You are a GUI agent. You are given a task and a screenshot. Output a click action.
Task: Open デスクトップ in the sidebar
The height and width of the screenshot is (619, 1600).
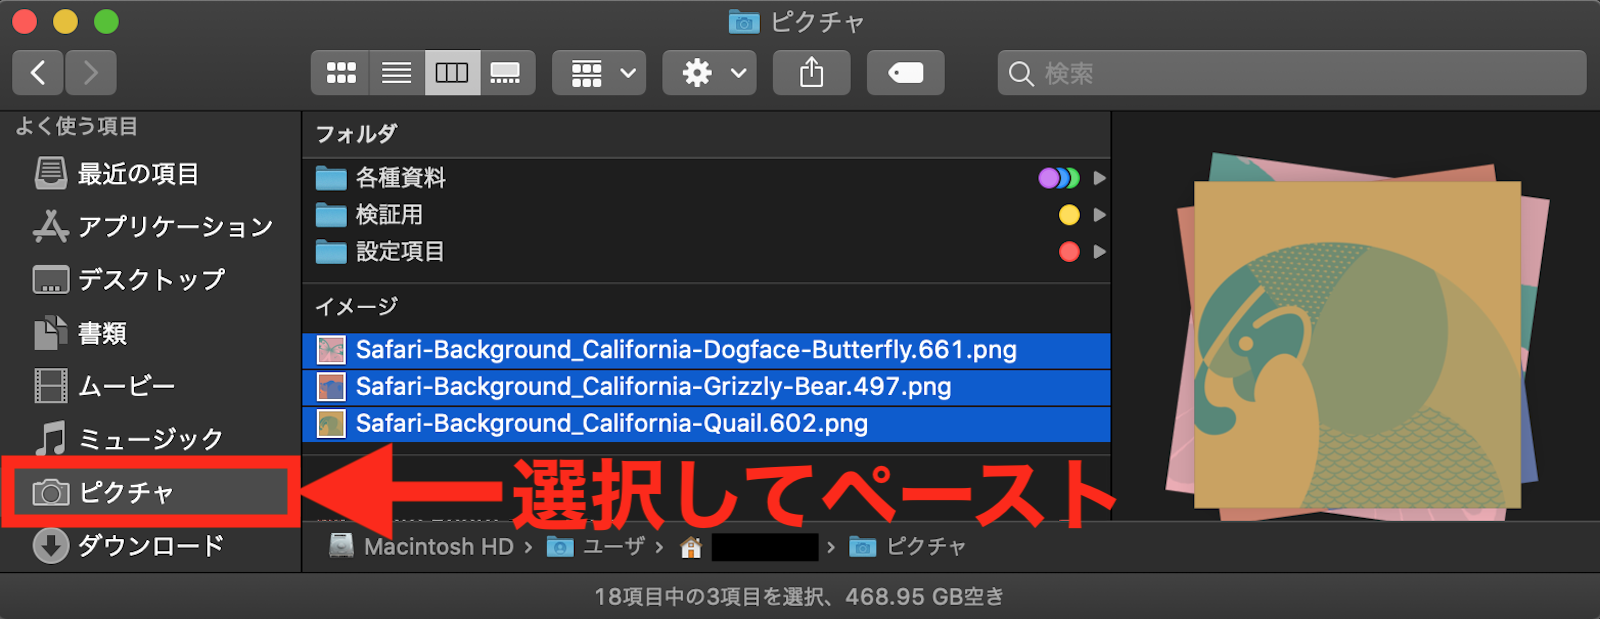(x=150, y=280)
